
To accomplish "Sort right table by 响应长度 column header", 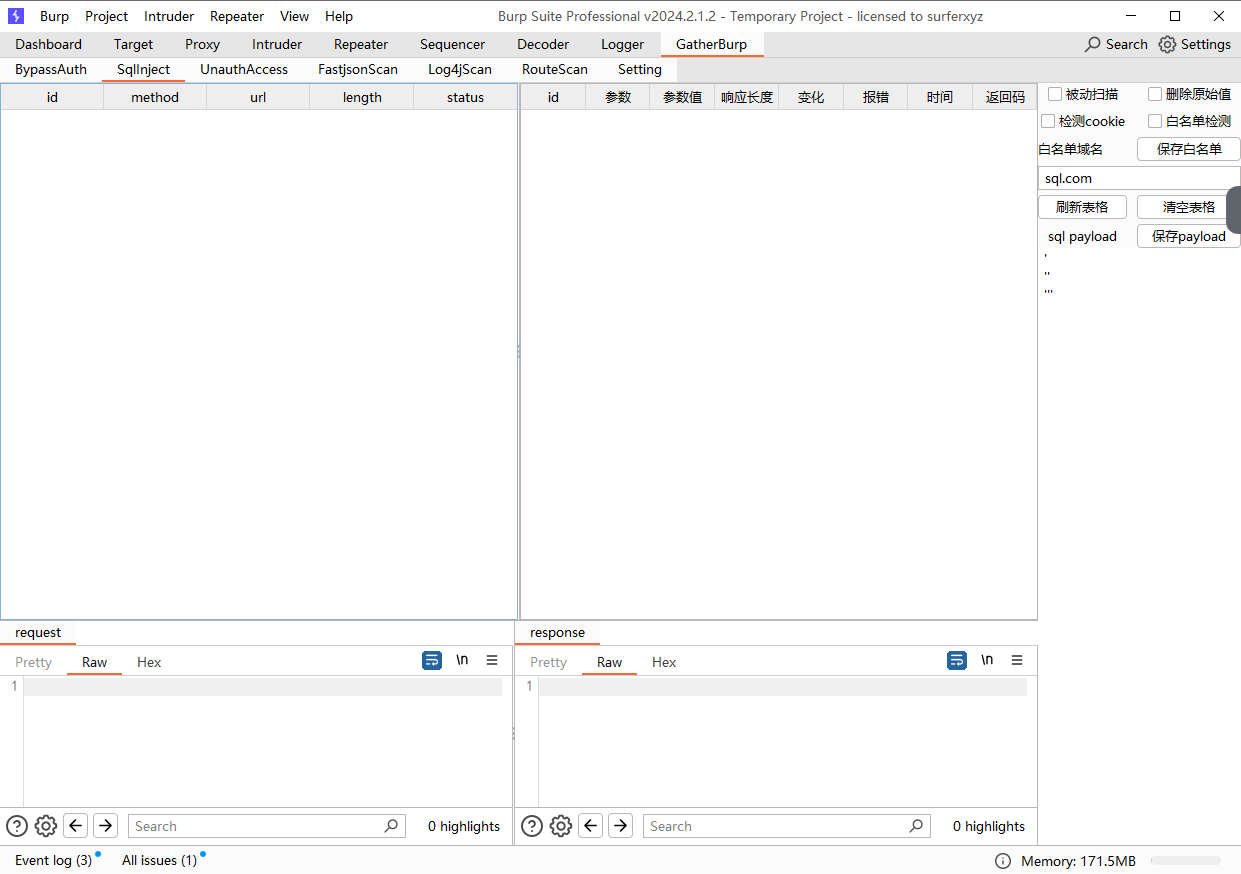I will [747, 97].
